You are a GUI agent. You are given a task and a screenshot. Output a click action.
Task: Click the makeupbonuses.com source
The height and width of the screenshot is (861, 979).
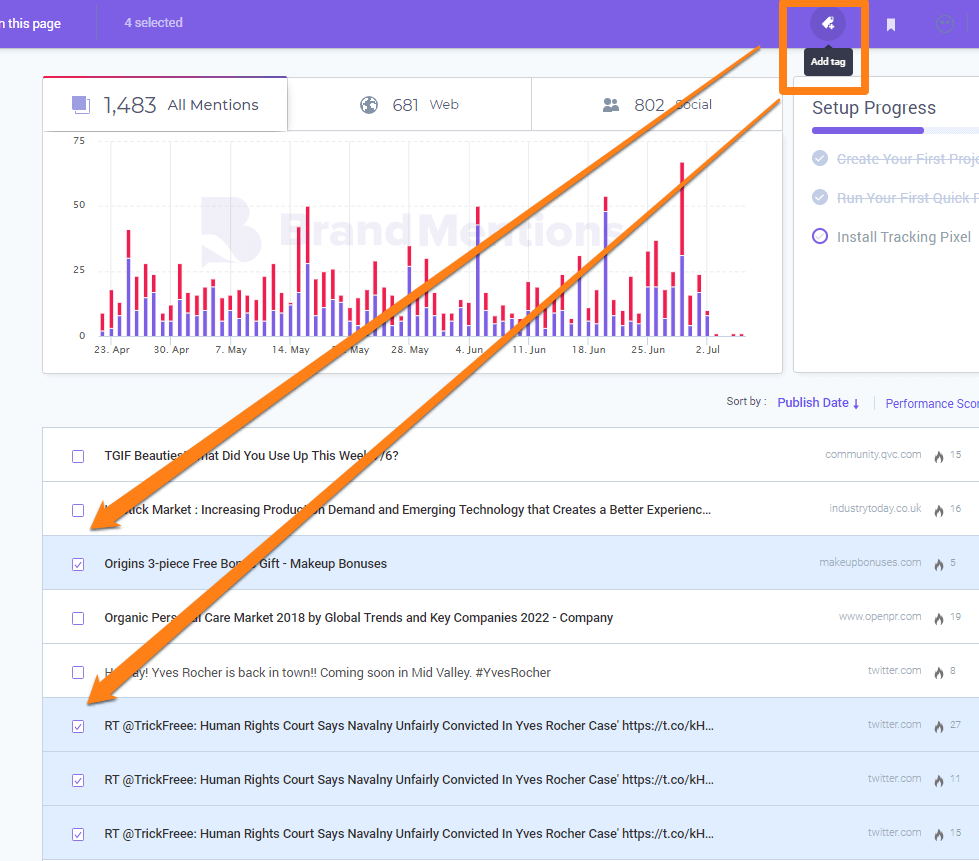coord(870,563)
